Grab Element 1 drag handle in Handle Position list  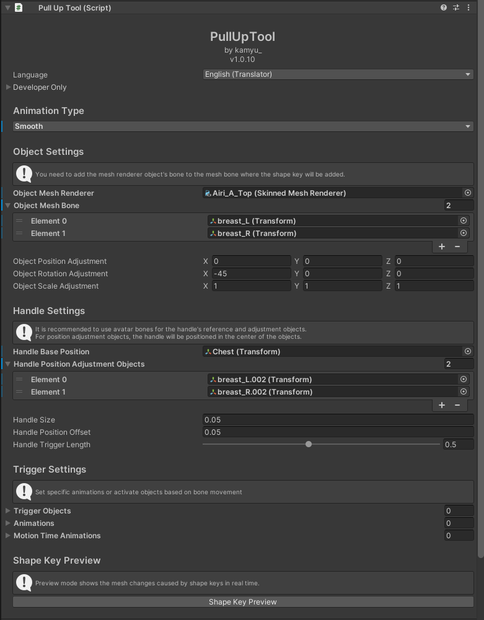tap(19, 392)
